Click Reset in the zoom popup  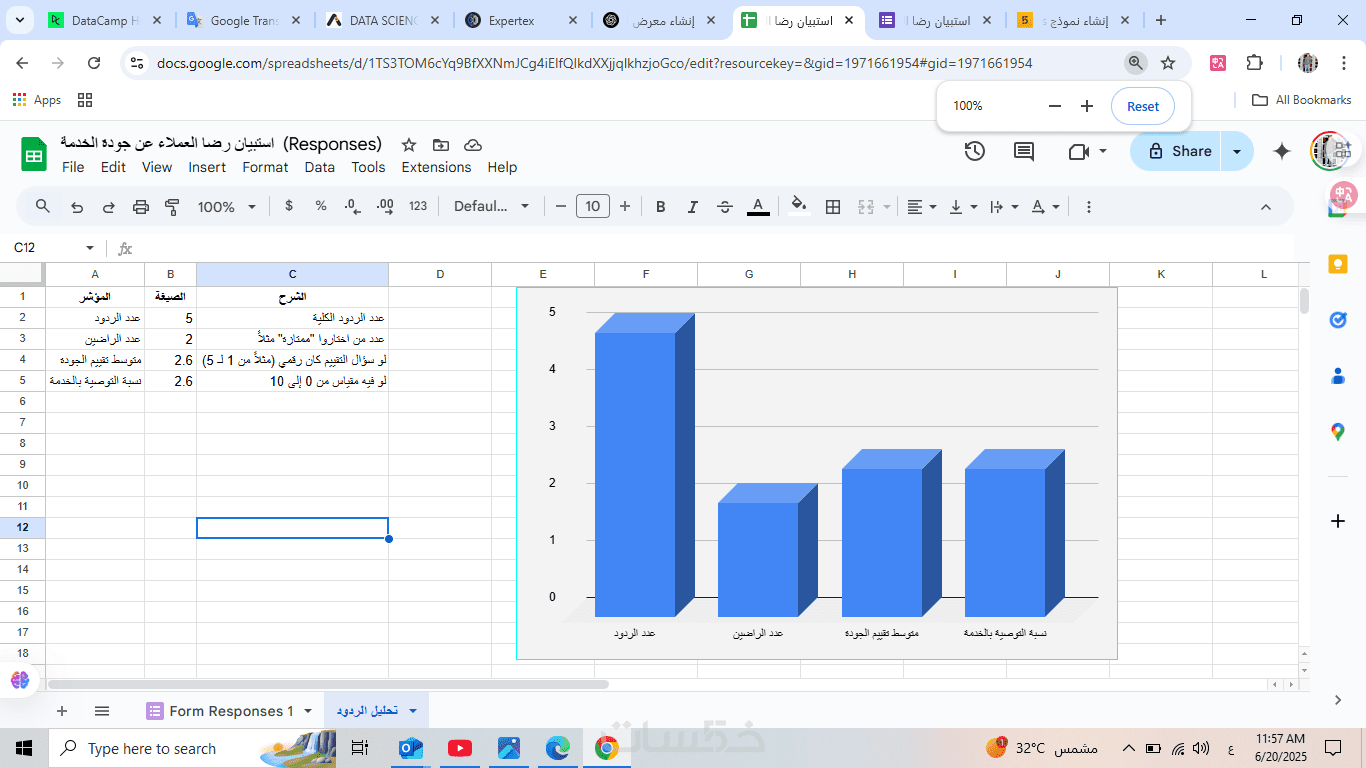(1143, 106)
